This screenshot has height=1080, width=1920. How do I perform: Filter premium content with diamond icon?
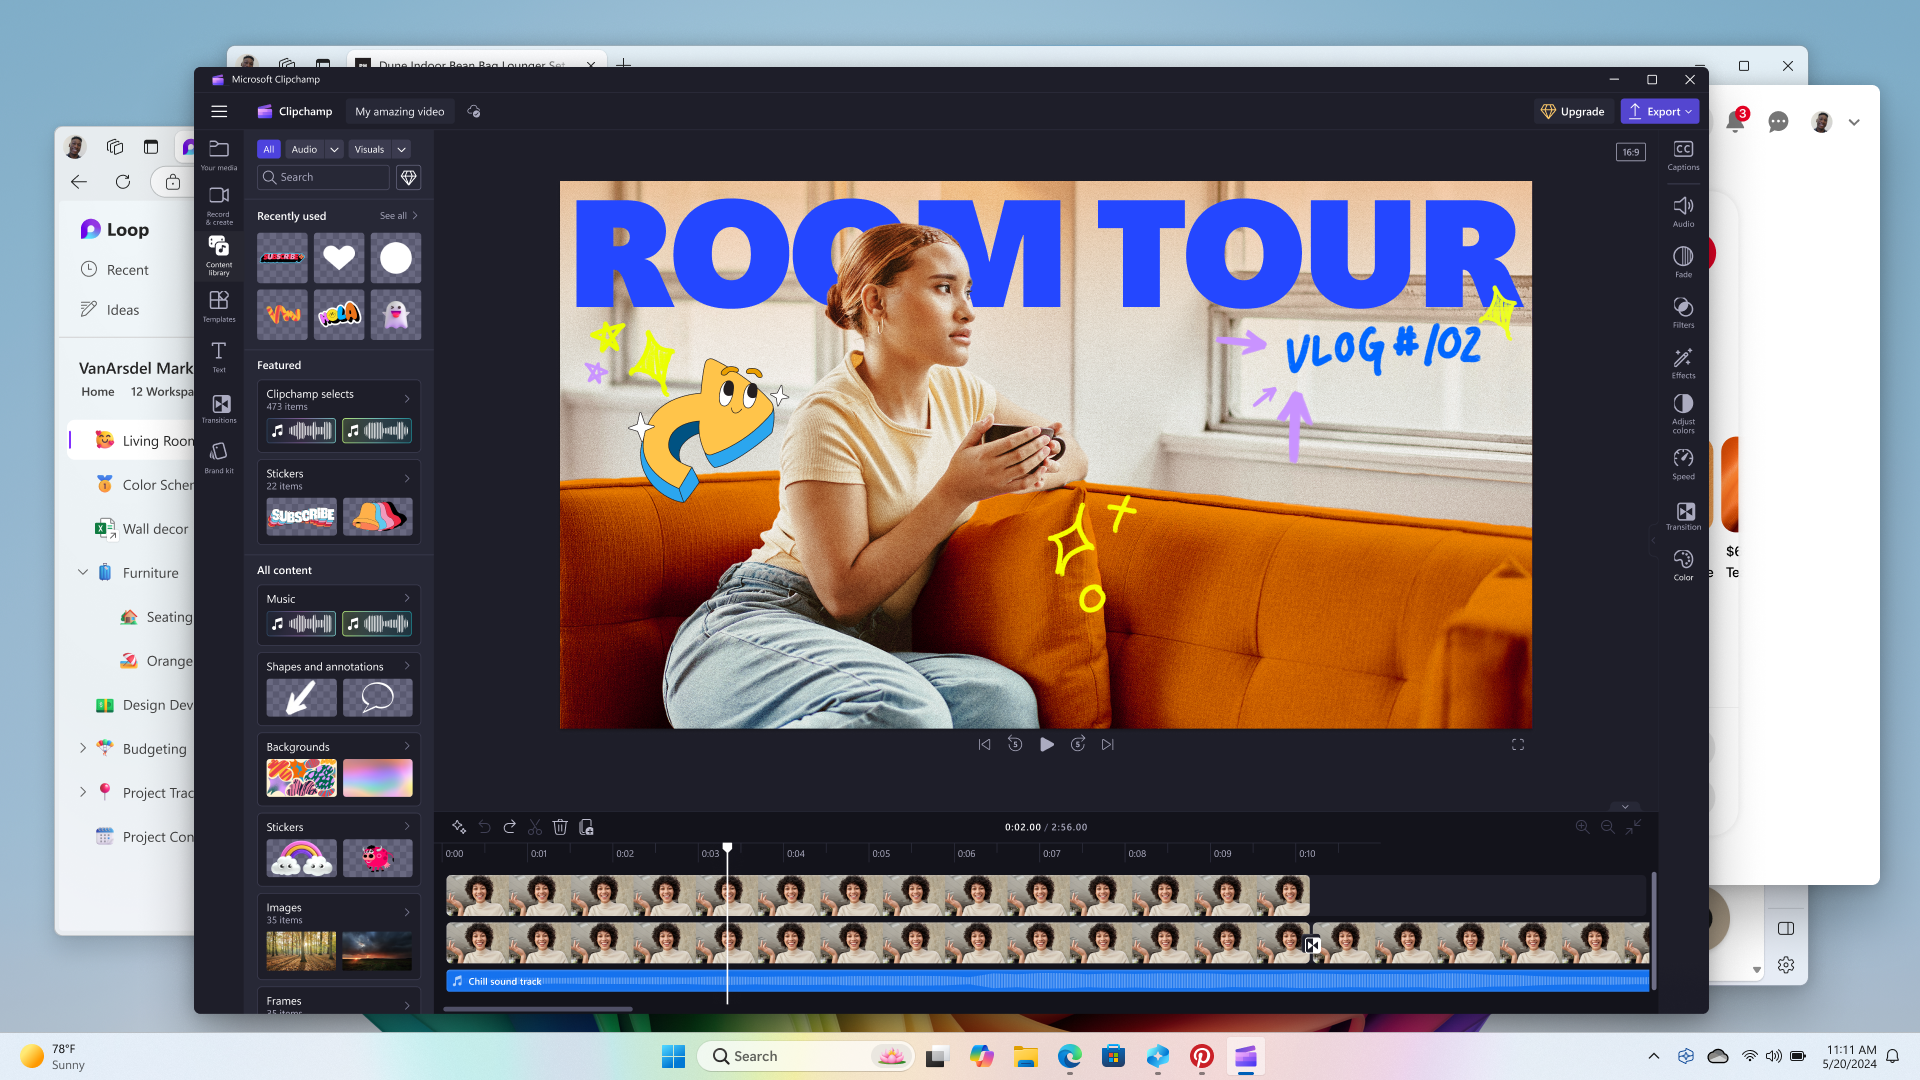point(408,177)
